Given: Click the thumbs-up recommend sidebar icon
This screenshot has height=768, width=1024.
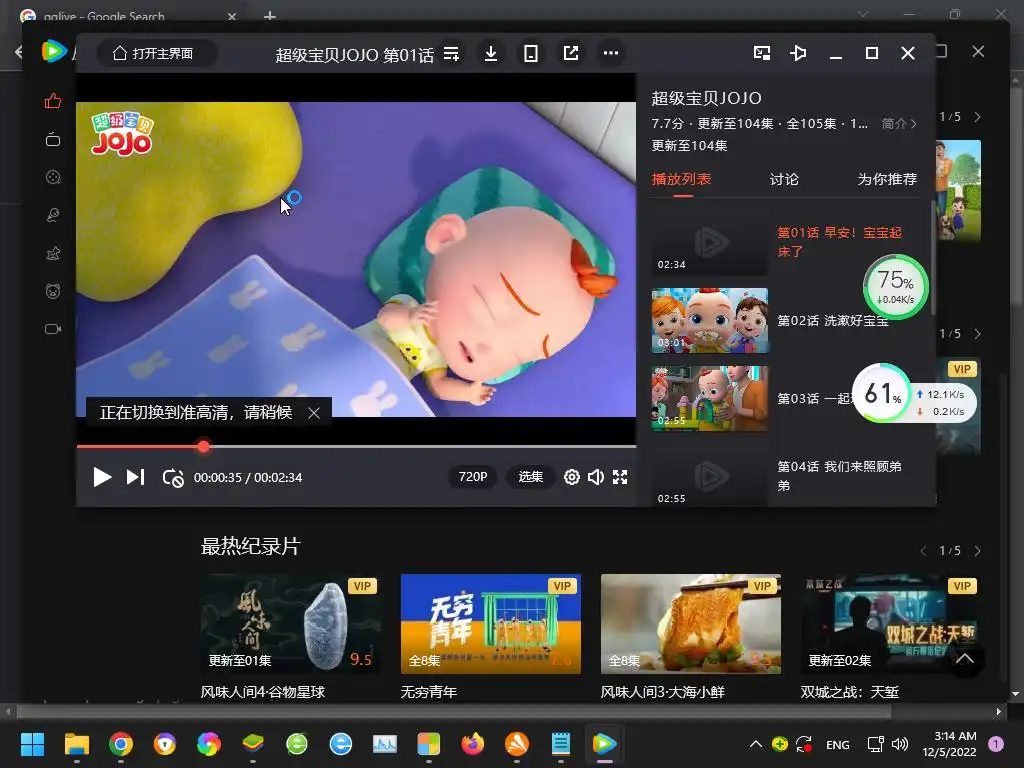Looking at the screenshot, I should coord(53,101).
